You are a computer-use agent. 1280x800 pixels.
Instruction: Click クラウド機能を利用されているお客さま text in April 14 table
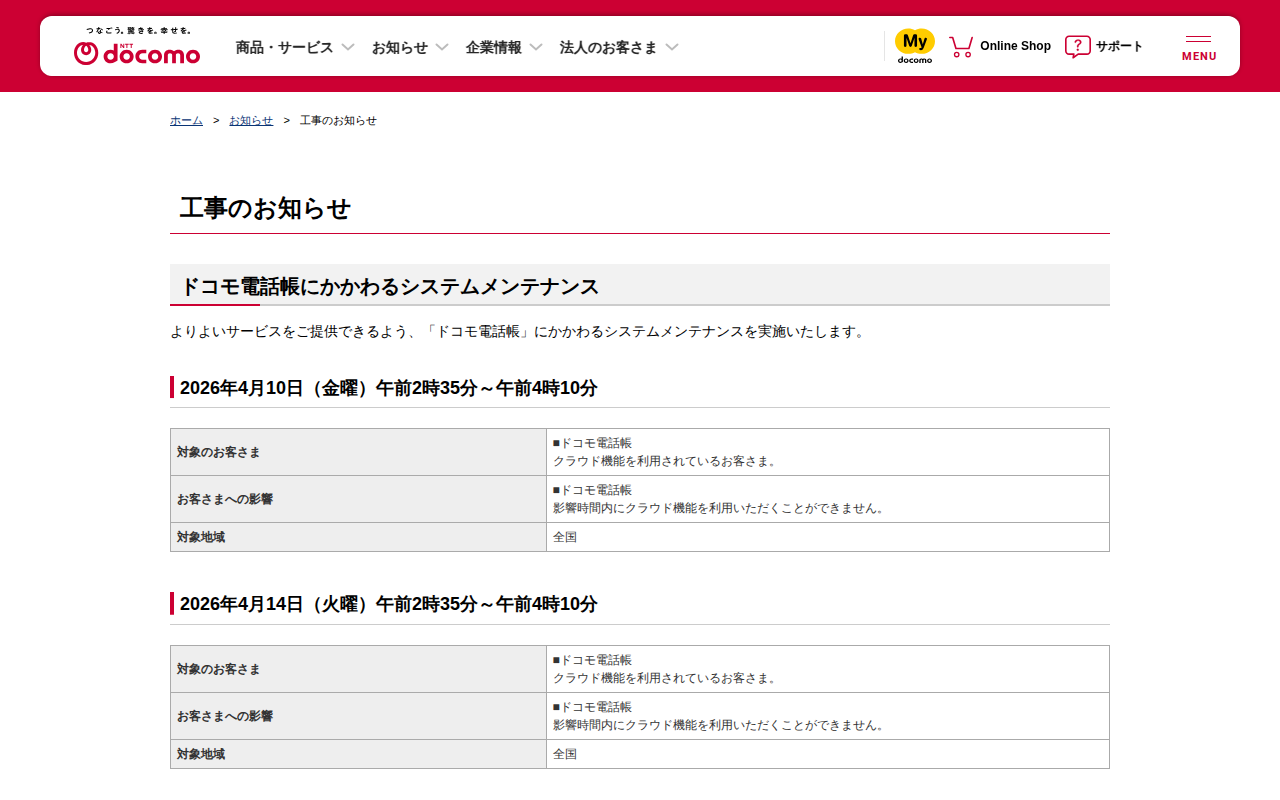[665, 678]
